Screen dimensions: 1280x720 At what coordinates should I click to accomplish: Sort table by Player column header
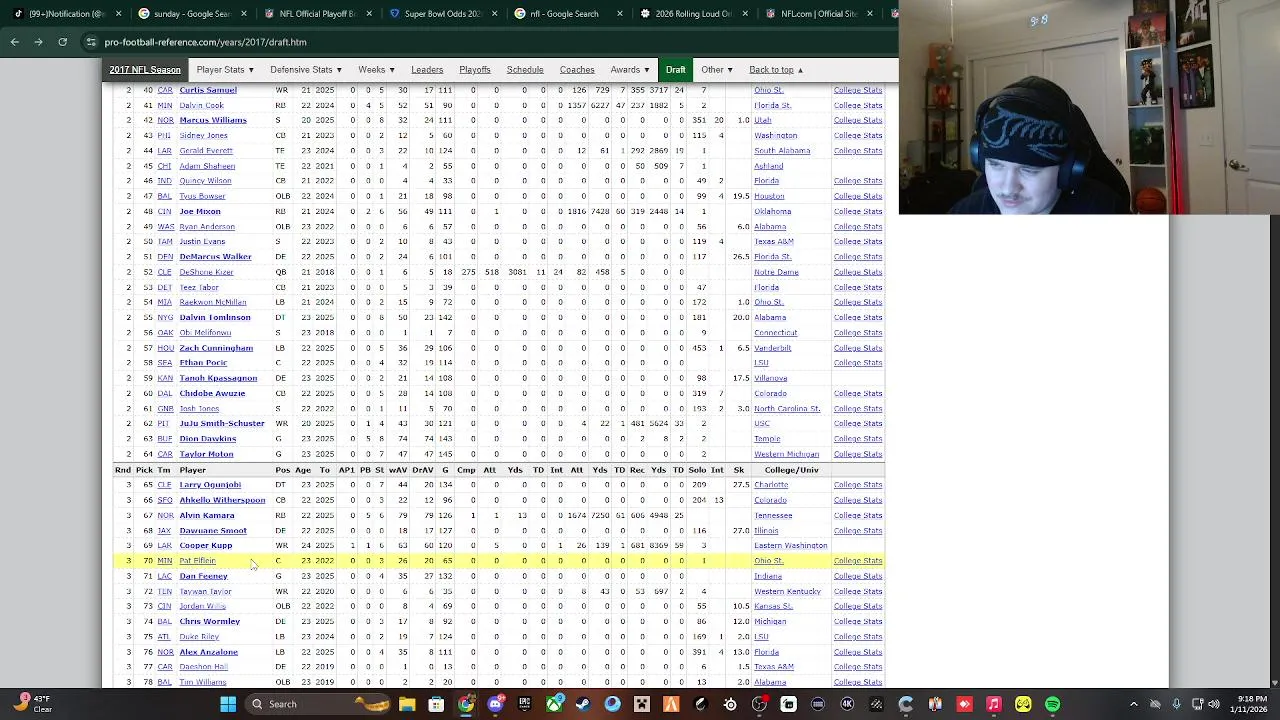(193, 470)
